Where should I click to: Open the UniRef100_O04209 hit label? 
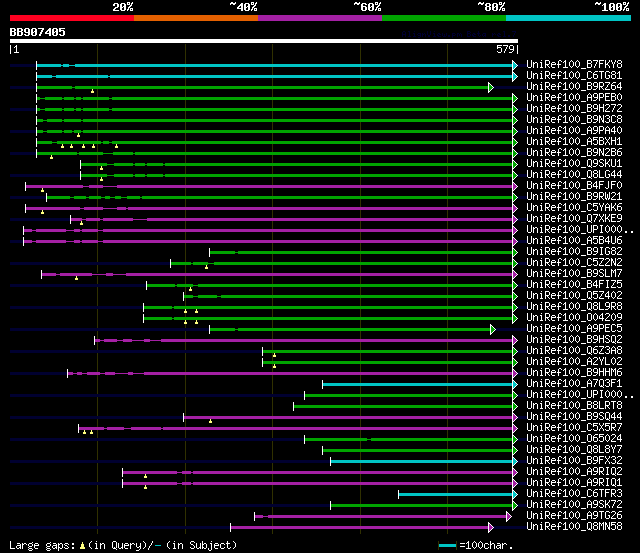pyautogui.click(x=574, y=318)
